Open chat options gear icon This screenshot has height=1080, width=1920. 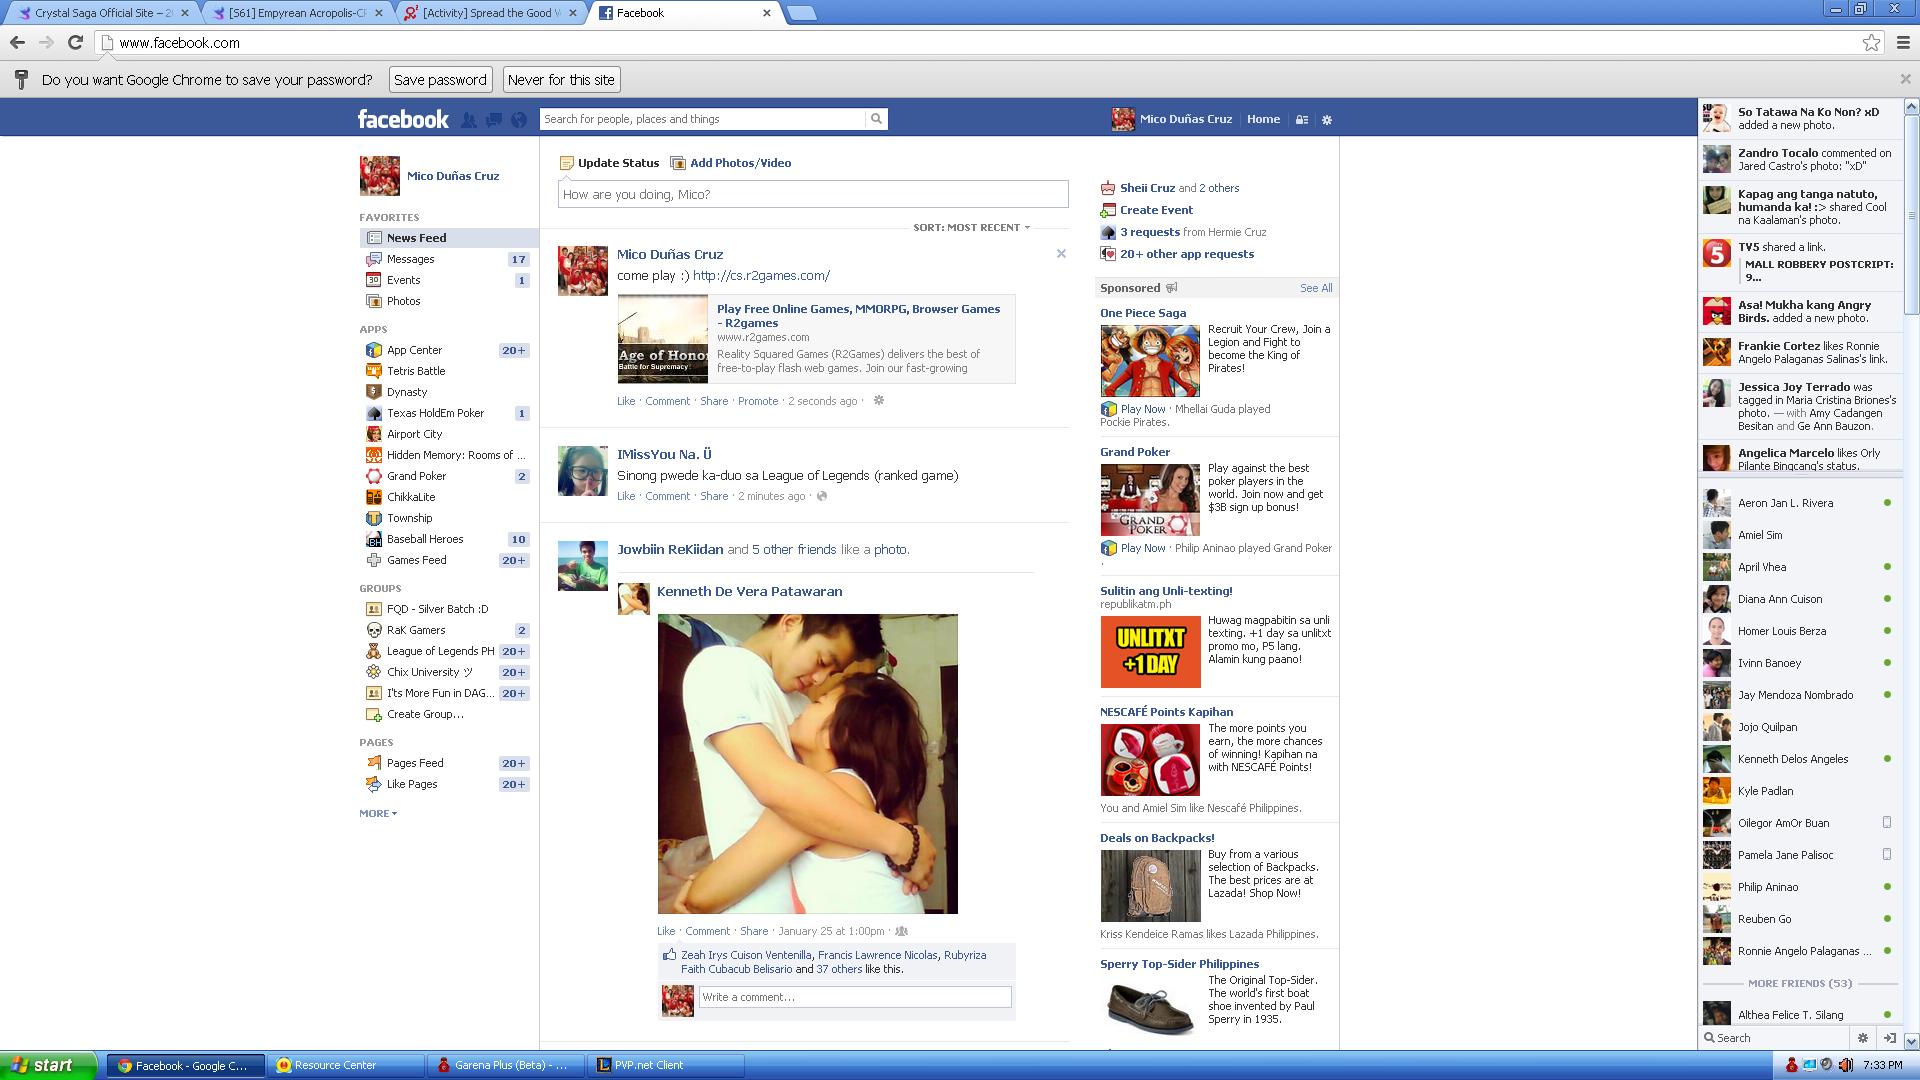click(1862, 1038)
